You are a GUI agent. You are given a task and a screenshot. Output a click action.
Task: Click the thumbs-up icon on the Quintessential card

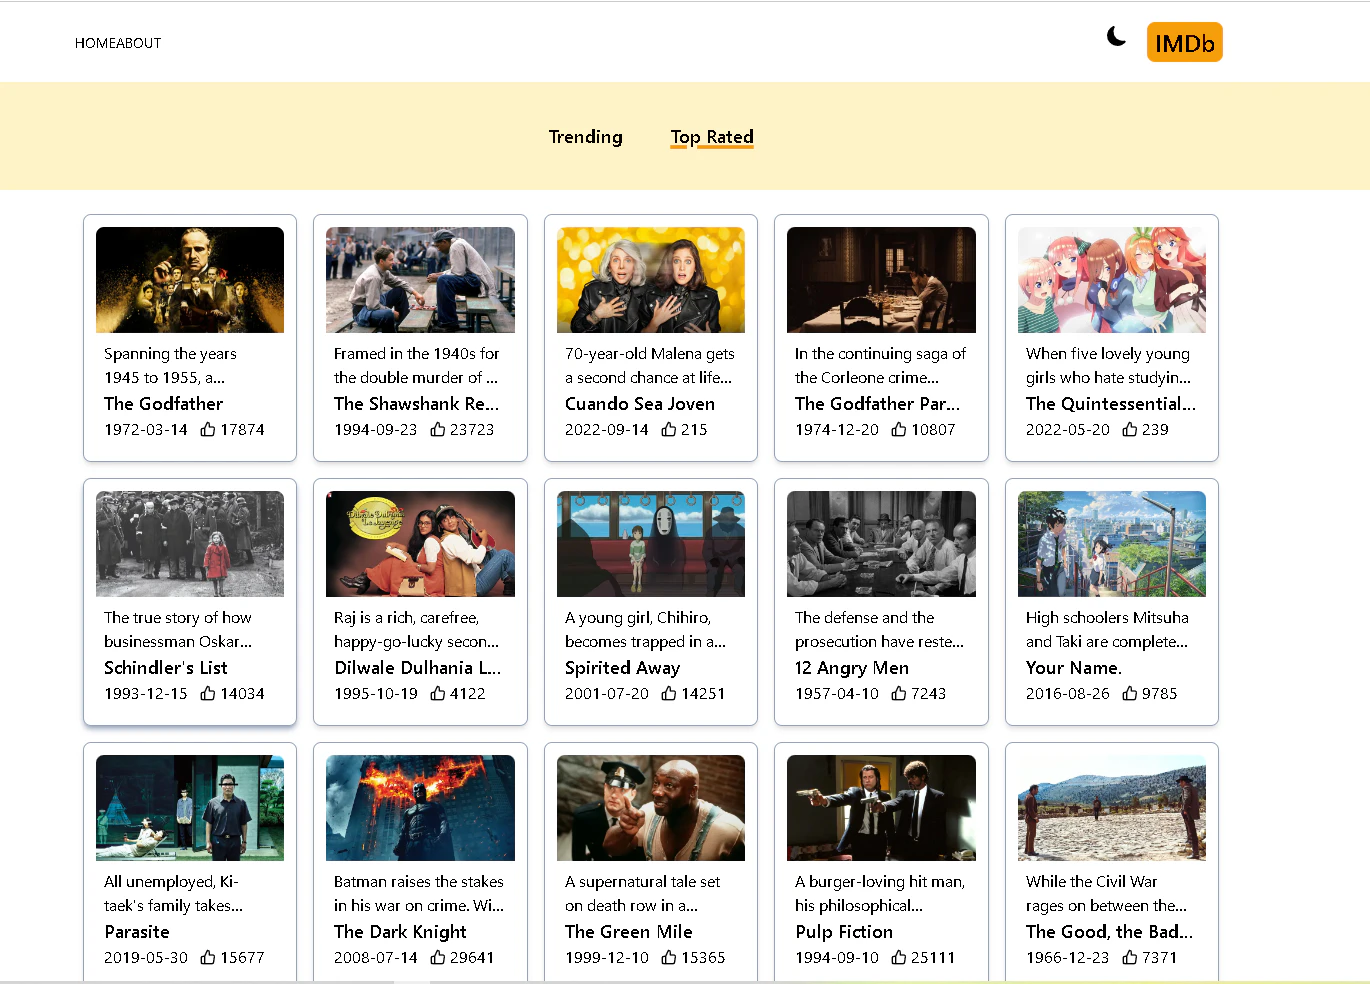pyautogui.click(x=1130, y=429)
